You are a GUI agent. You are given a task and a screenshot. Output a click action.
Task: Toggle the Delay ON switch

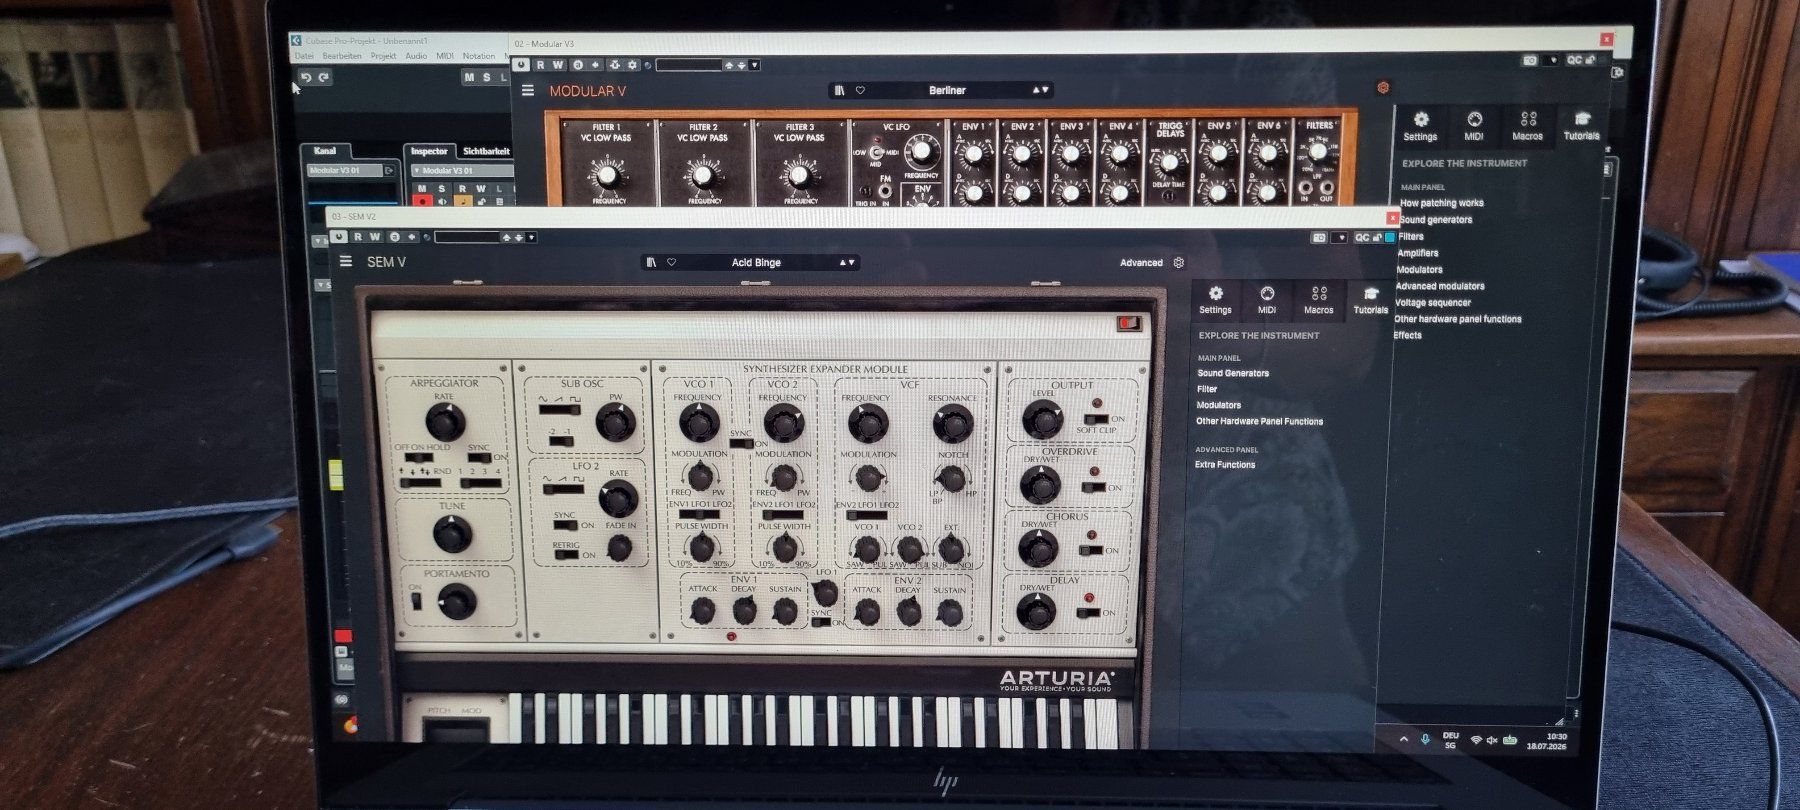[x=1088, y=612]
